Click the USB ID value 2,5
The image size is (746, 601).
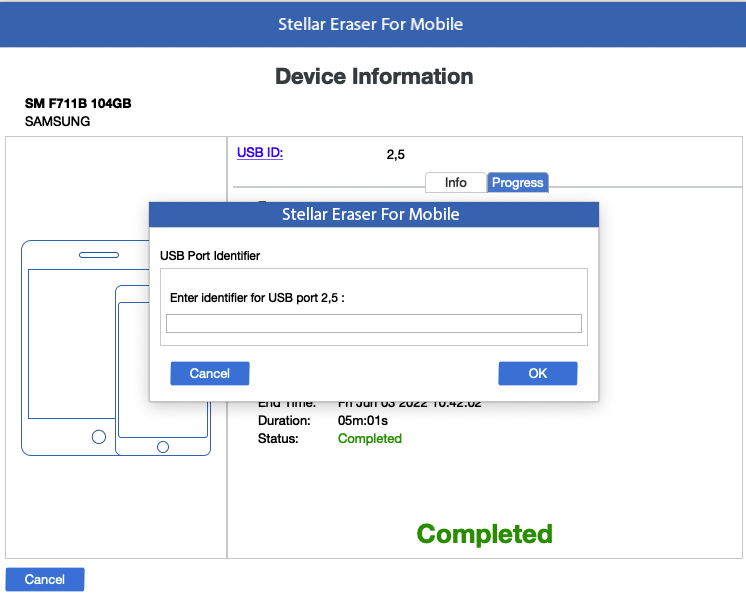point(395,155)
